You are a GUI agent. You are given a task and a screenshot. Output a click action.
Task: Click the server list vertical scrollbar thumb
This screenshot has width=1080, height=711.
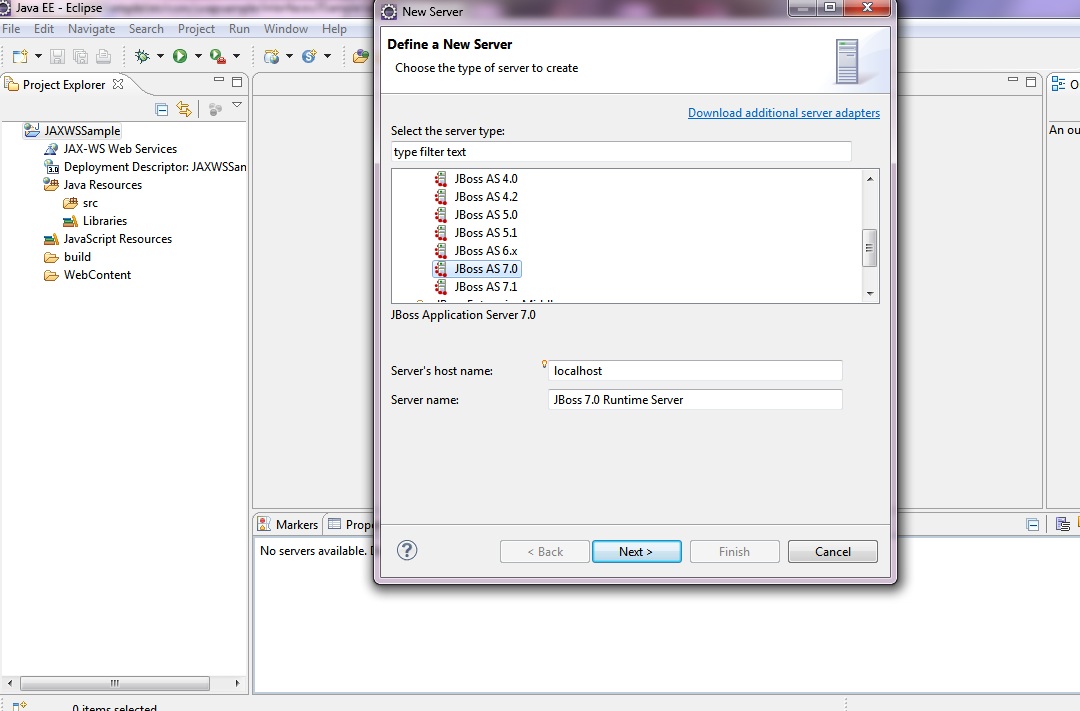tap(870, 247)
